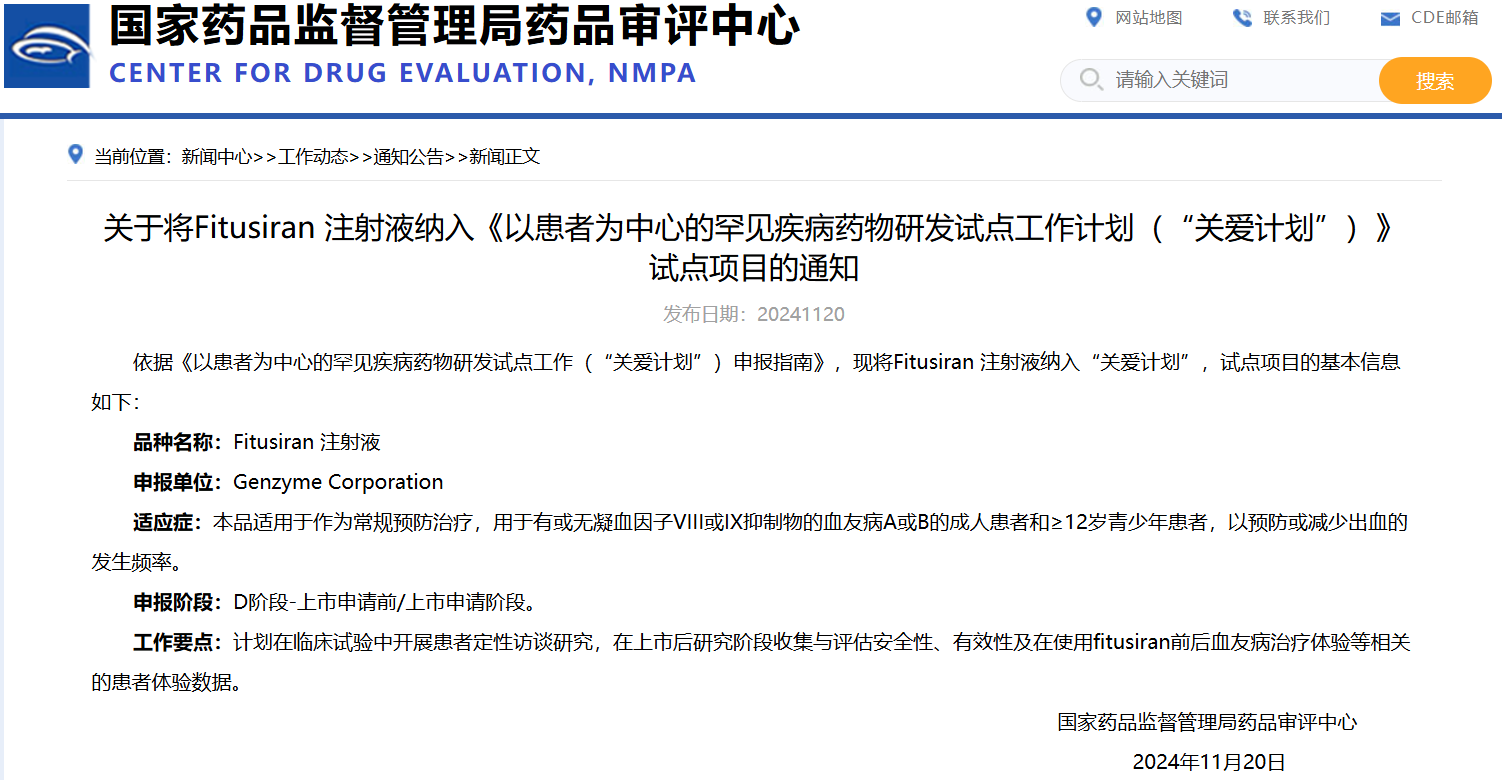This screenshot has width=1502, height=780.
Task: Click the signature line 国家药品监督管理局药品审评中心
Action: pyautogui.click(x=1208, y=722)
